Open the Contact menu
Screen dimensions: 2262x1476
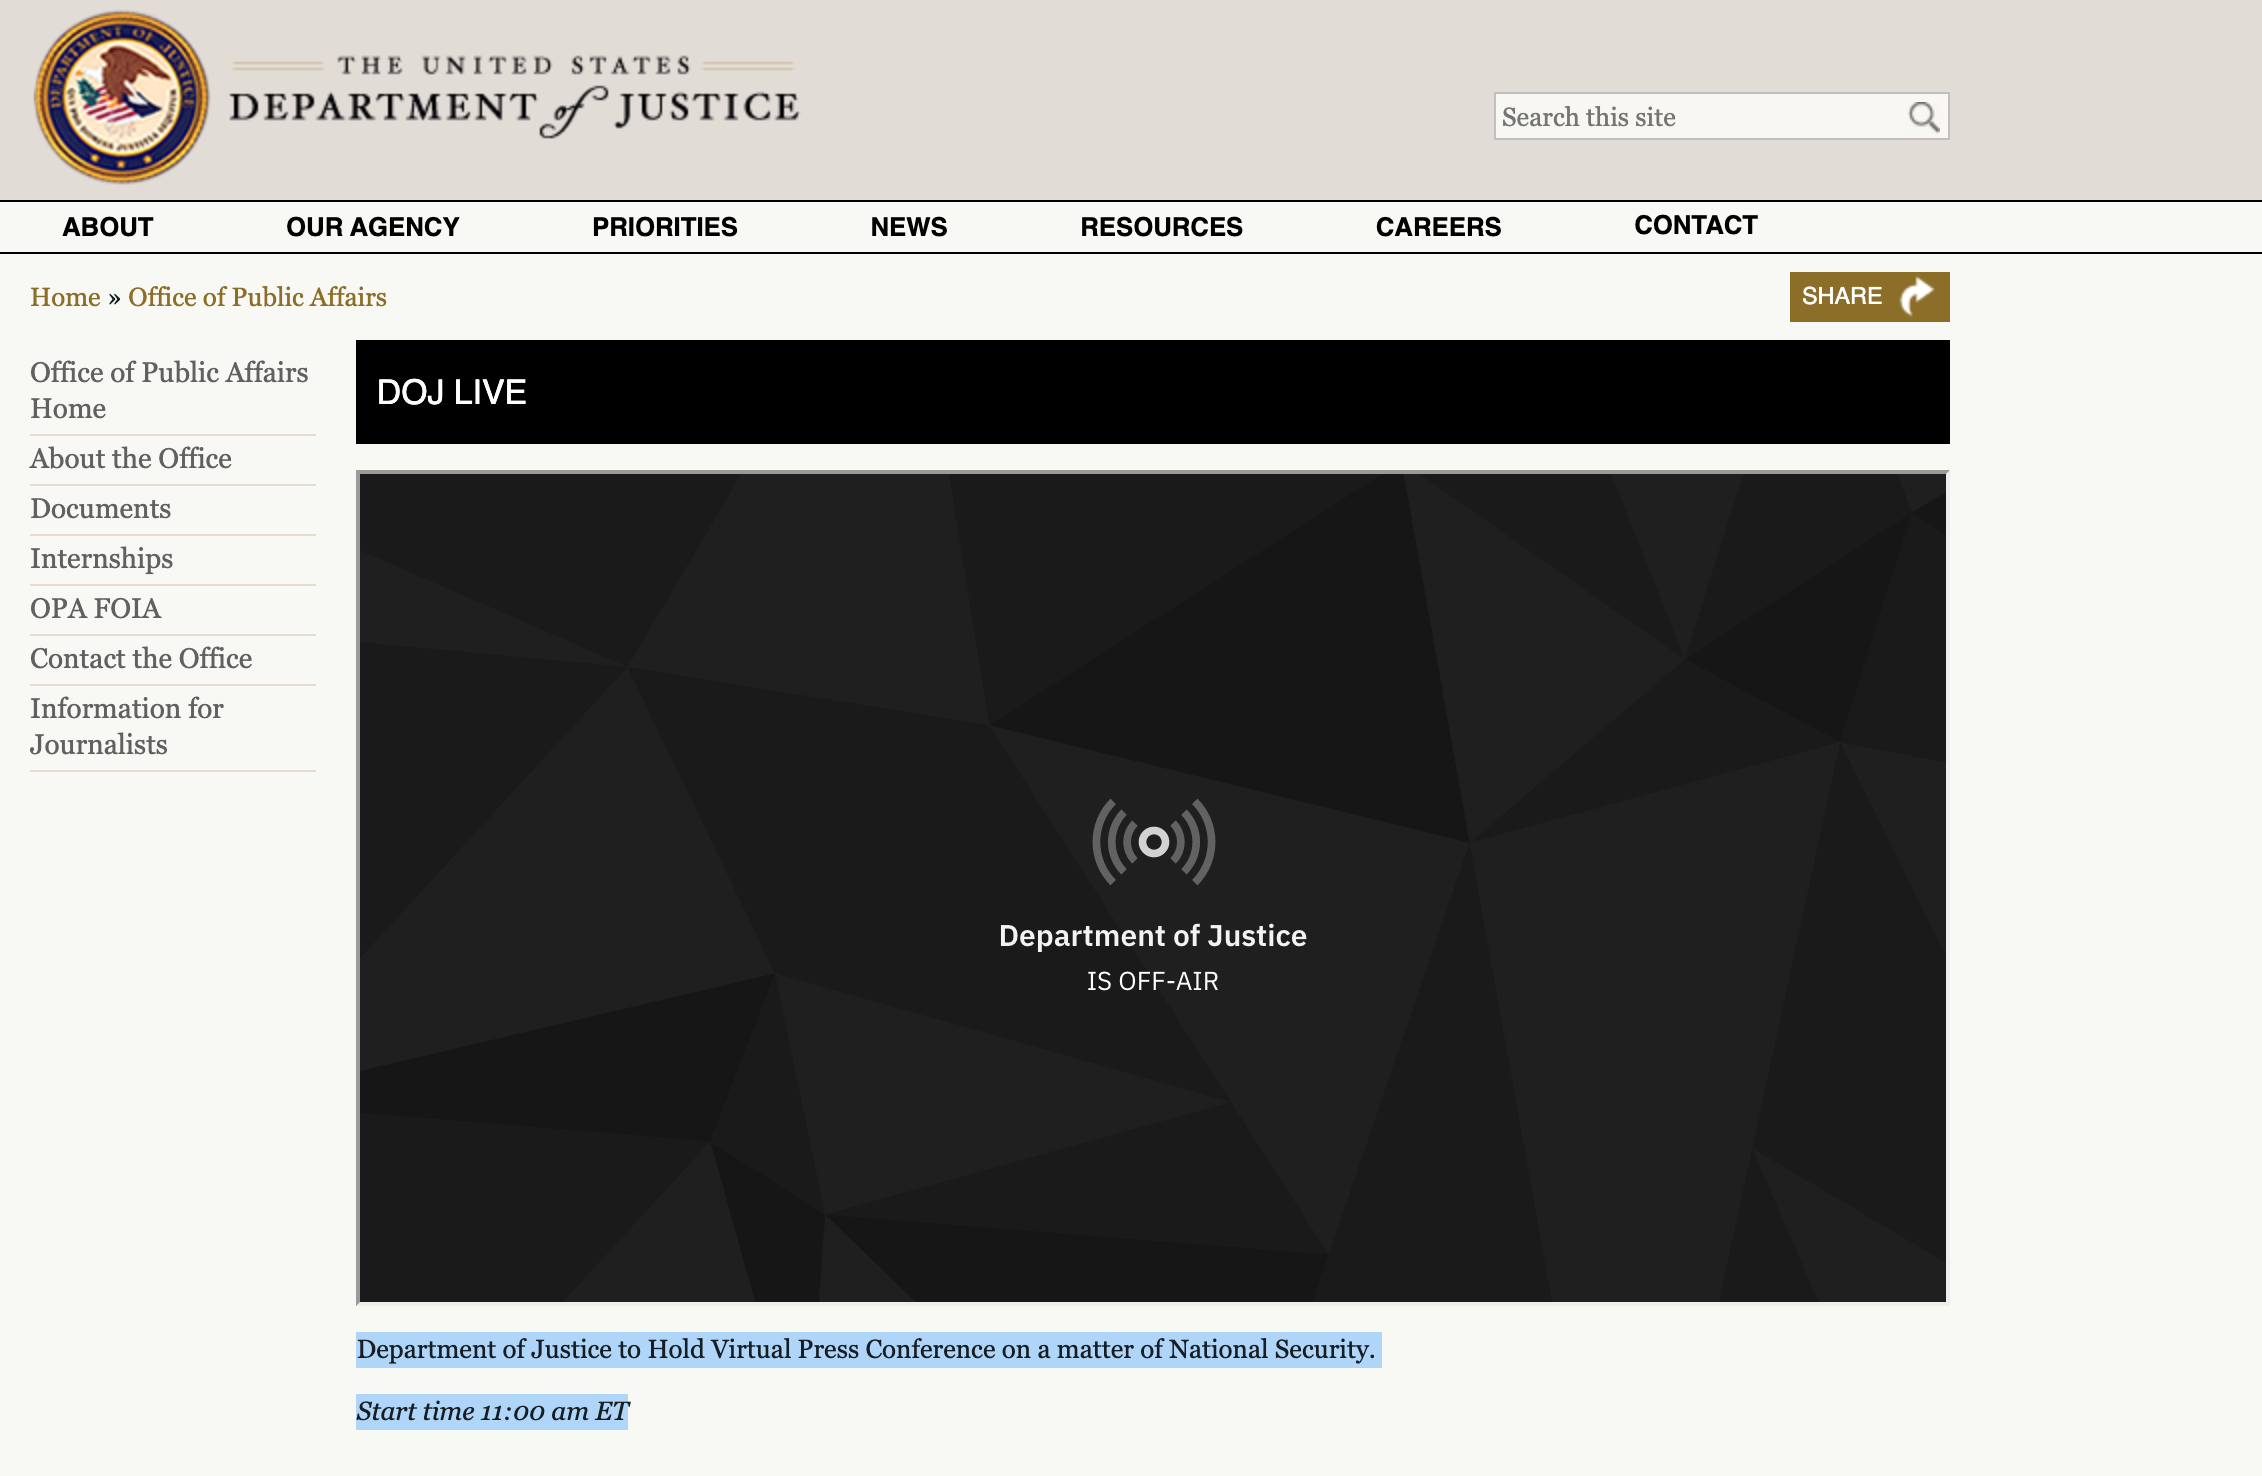click(x=1696, y=225)
